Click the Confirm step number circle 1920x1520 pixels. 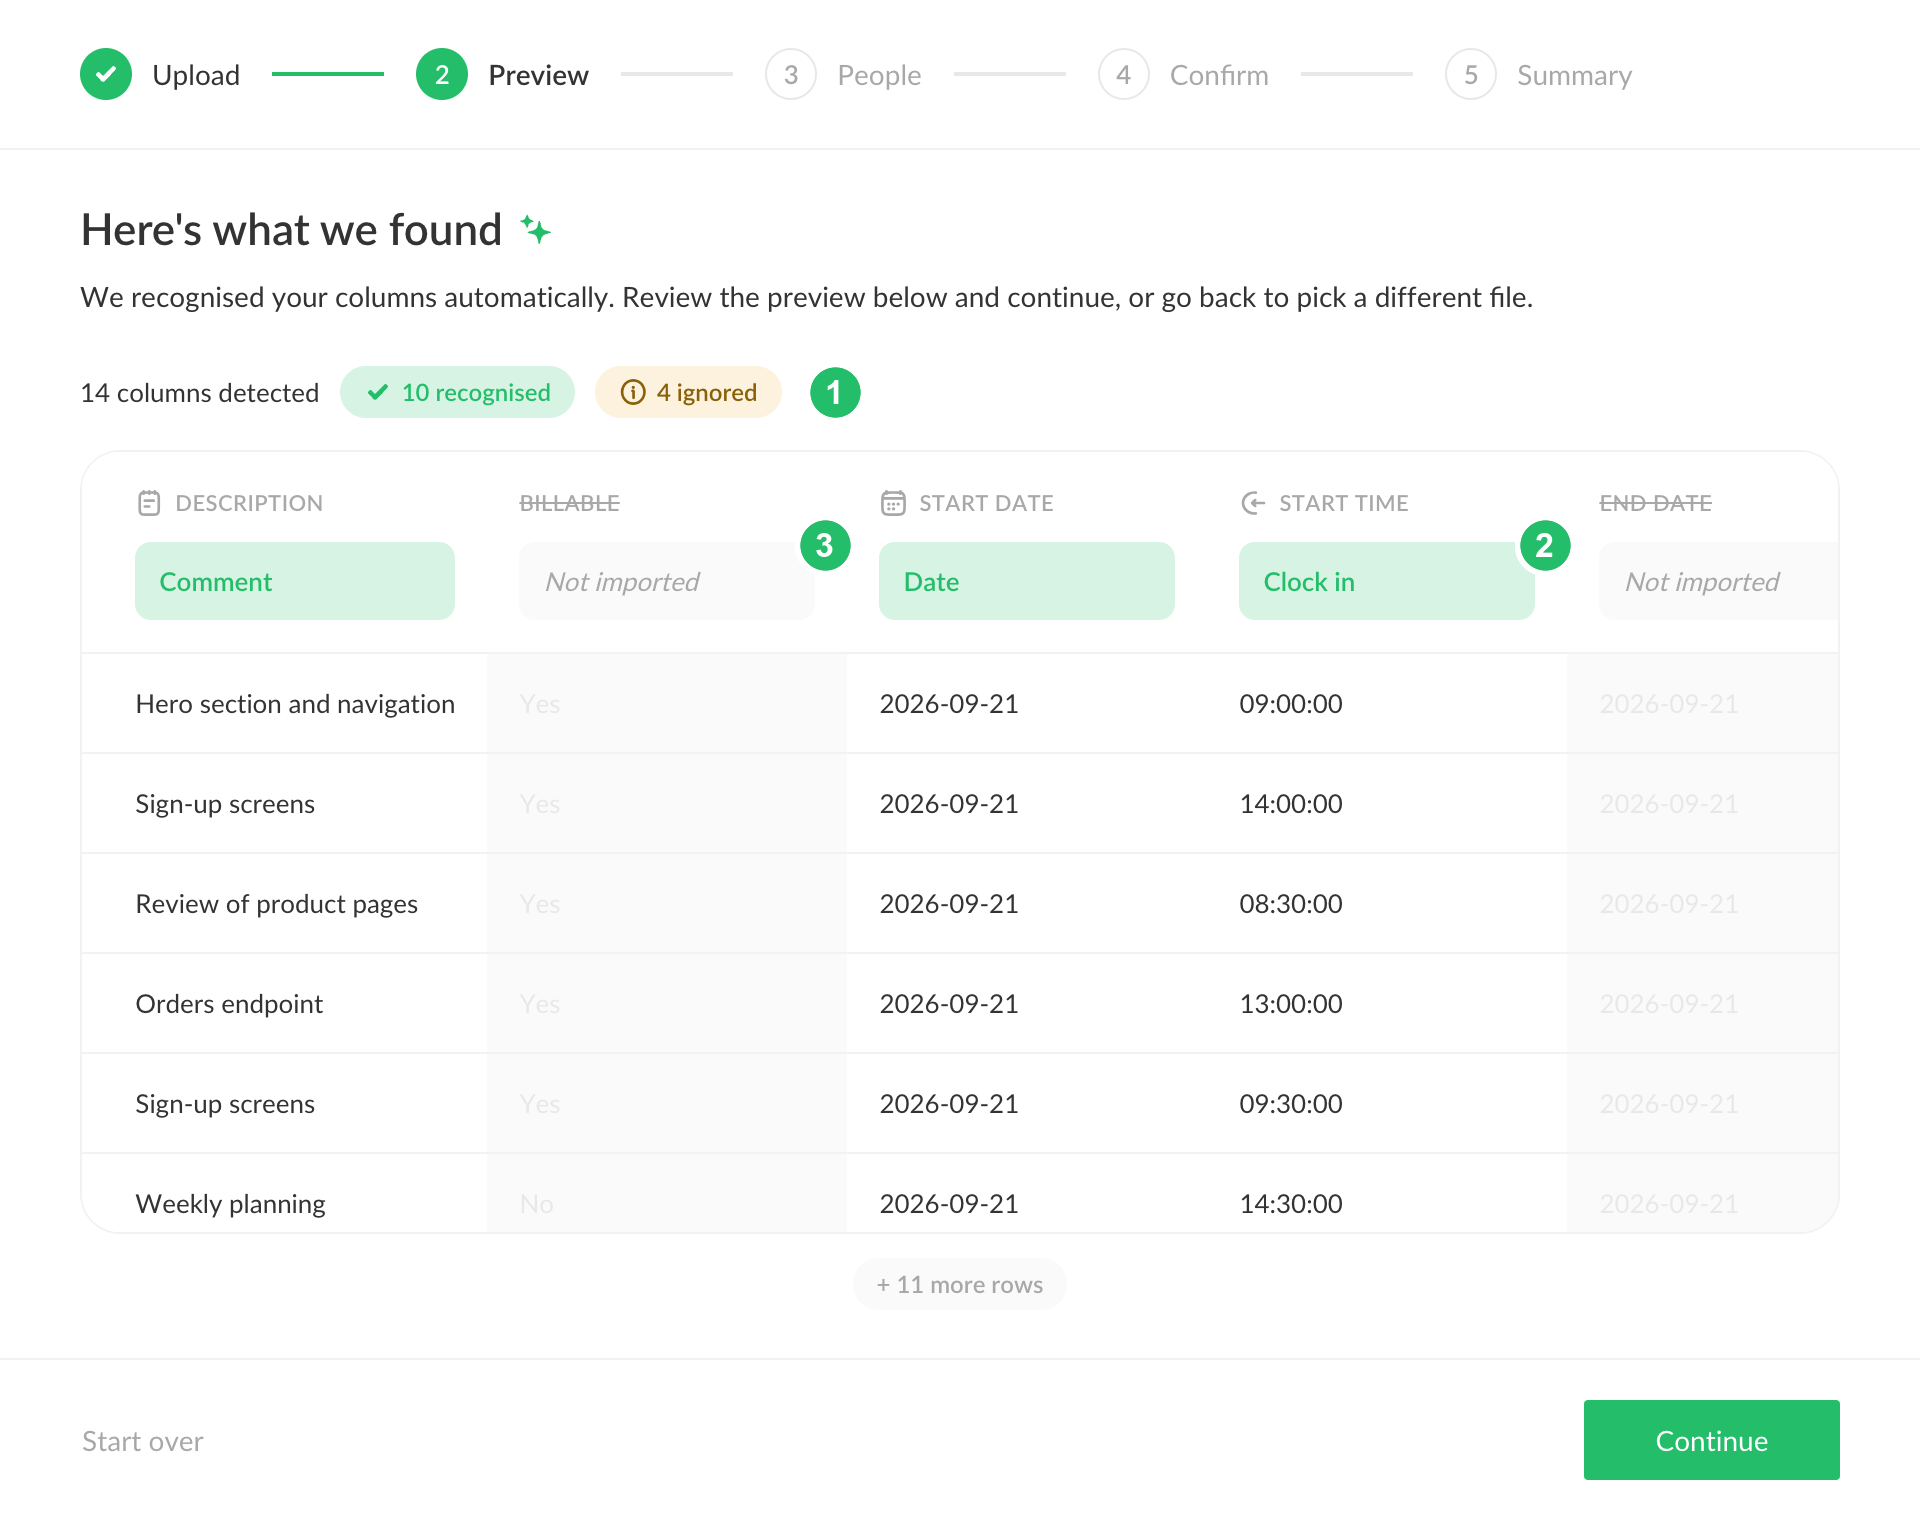point(1124,74)
